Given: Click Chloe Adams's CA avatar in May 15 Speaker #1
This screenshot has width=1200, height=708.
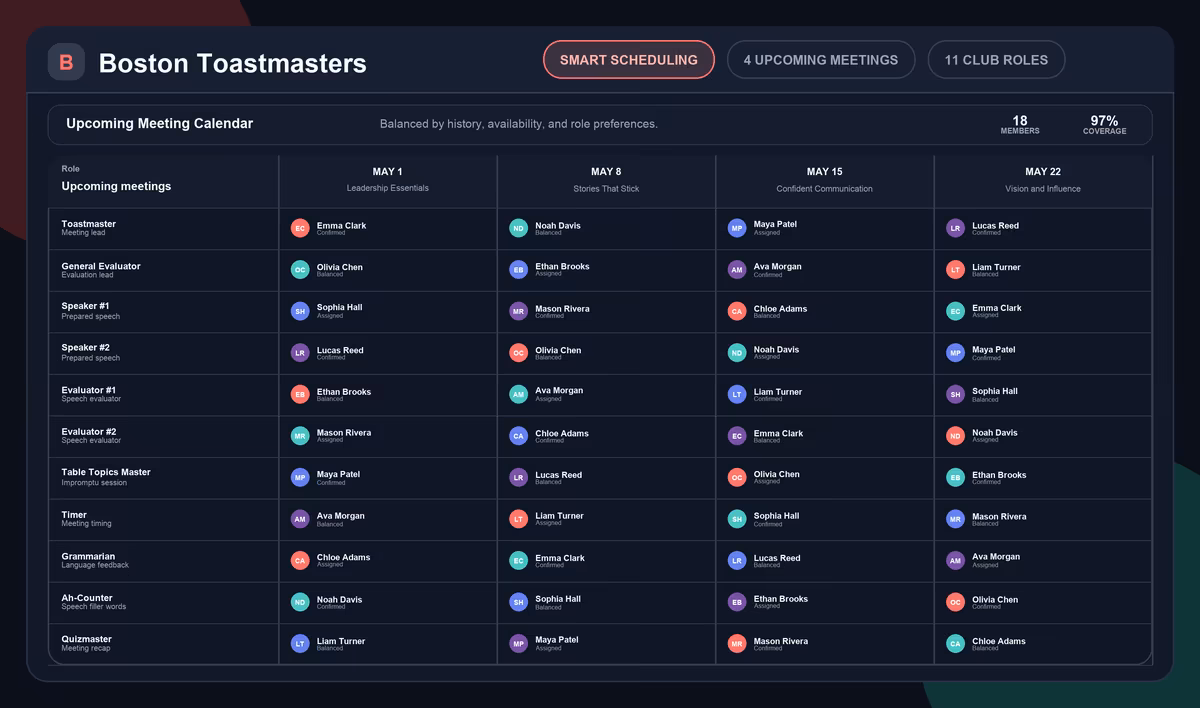Looking at the screenshot, I should [x=737, y=311].
